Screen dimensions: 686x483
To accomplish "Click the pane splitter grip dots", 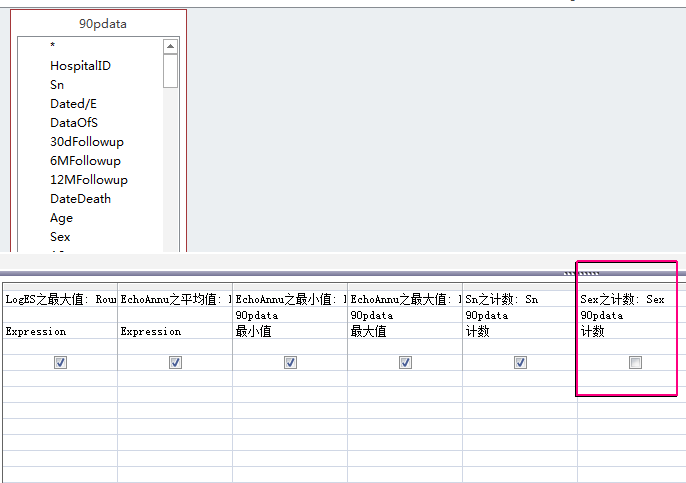I will (581, 273).
